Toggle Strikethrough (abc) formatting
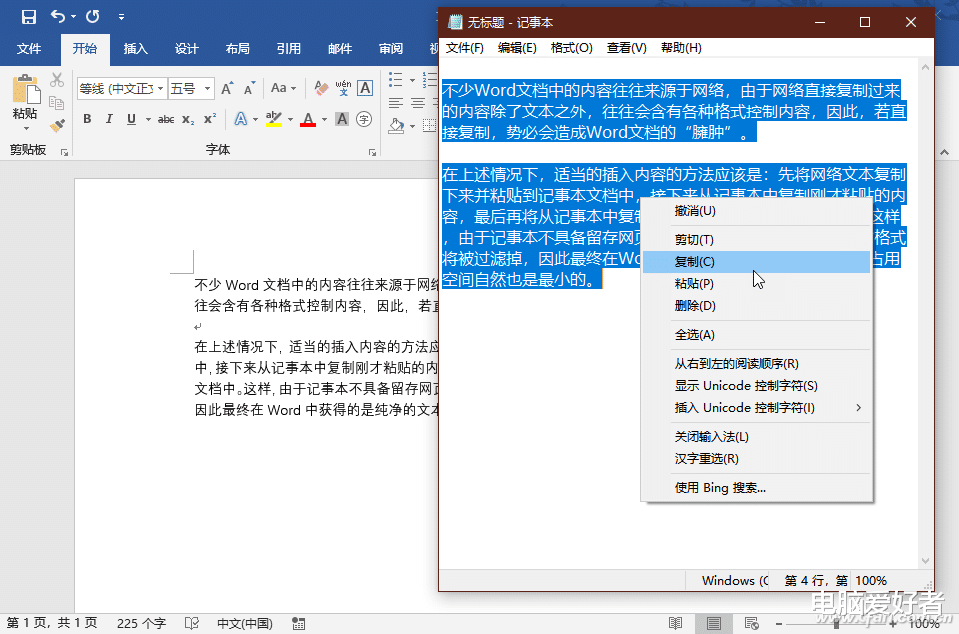 (166, 119)
